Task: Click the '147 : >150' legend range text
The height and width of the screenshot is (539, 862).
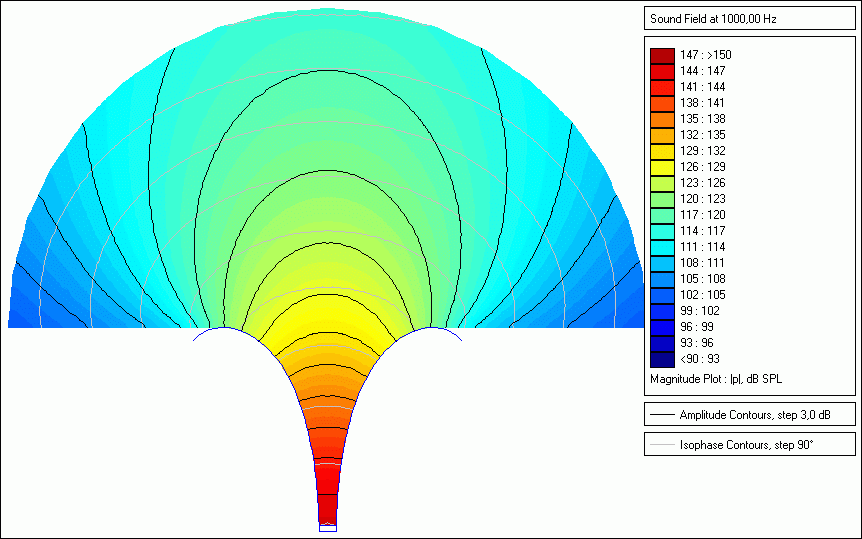Action: [x=706, y=55]
